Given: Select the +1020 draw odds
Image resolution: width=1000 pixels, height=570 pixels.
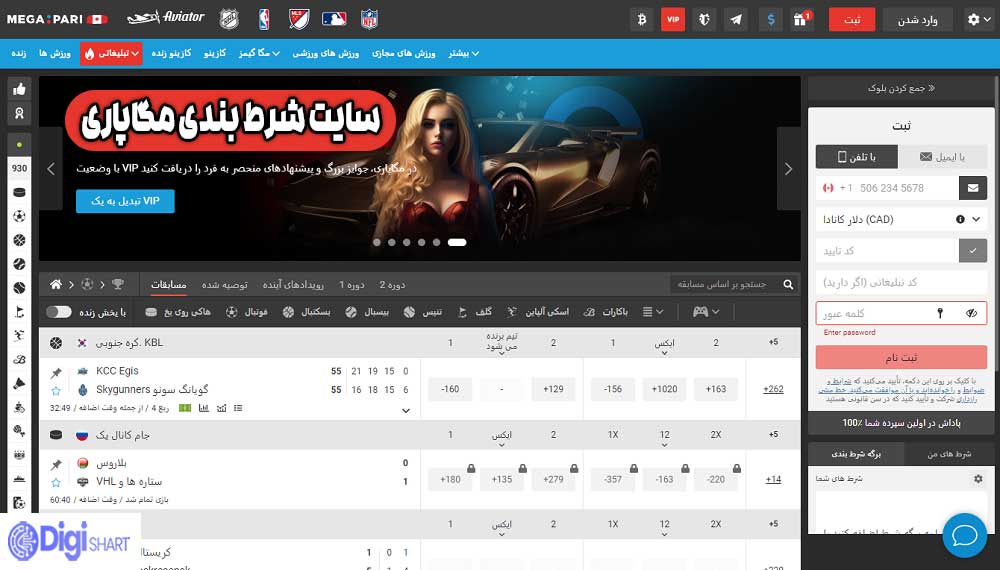Looking at the screenshot, I should (x=664, y=389).
